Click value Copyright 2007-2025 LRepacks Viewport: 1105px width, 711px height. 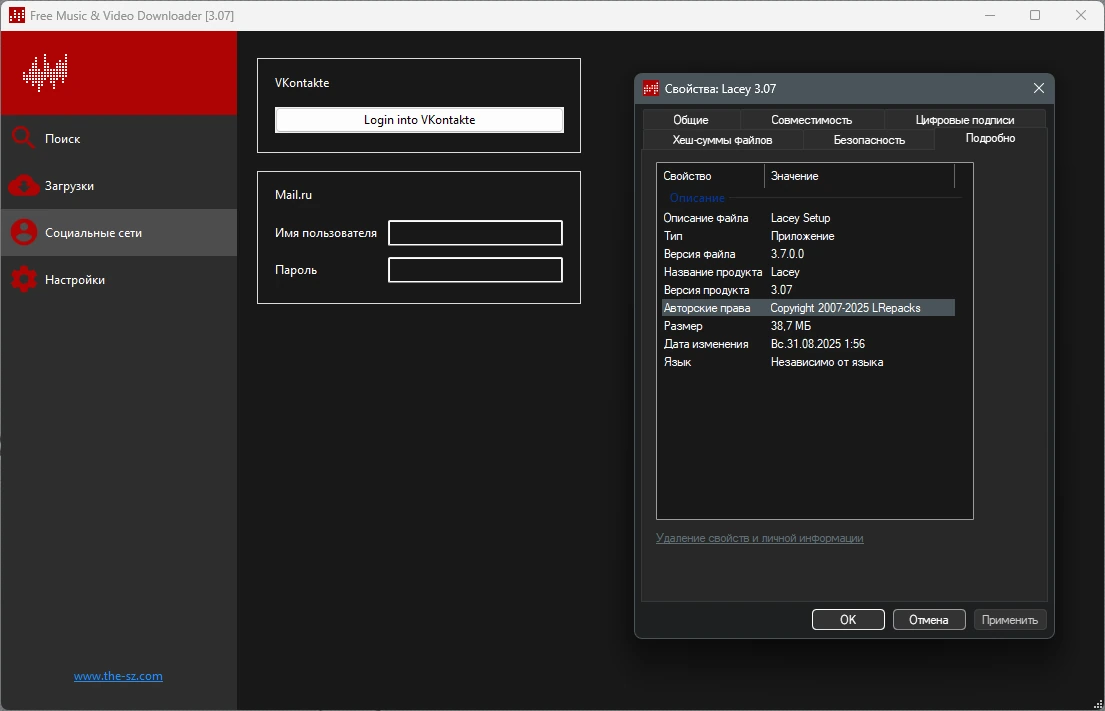pos(846,308)
